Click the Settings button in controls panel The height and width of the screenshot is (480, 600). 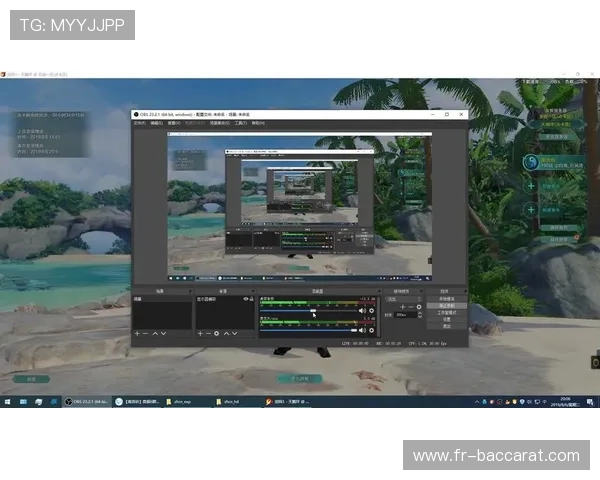[x=446, y=319]
